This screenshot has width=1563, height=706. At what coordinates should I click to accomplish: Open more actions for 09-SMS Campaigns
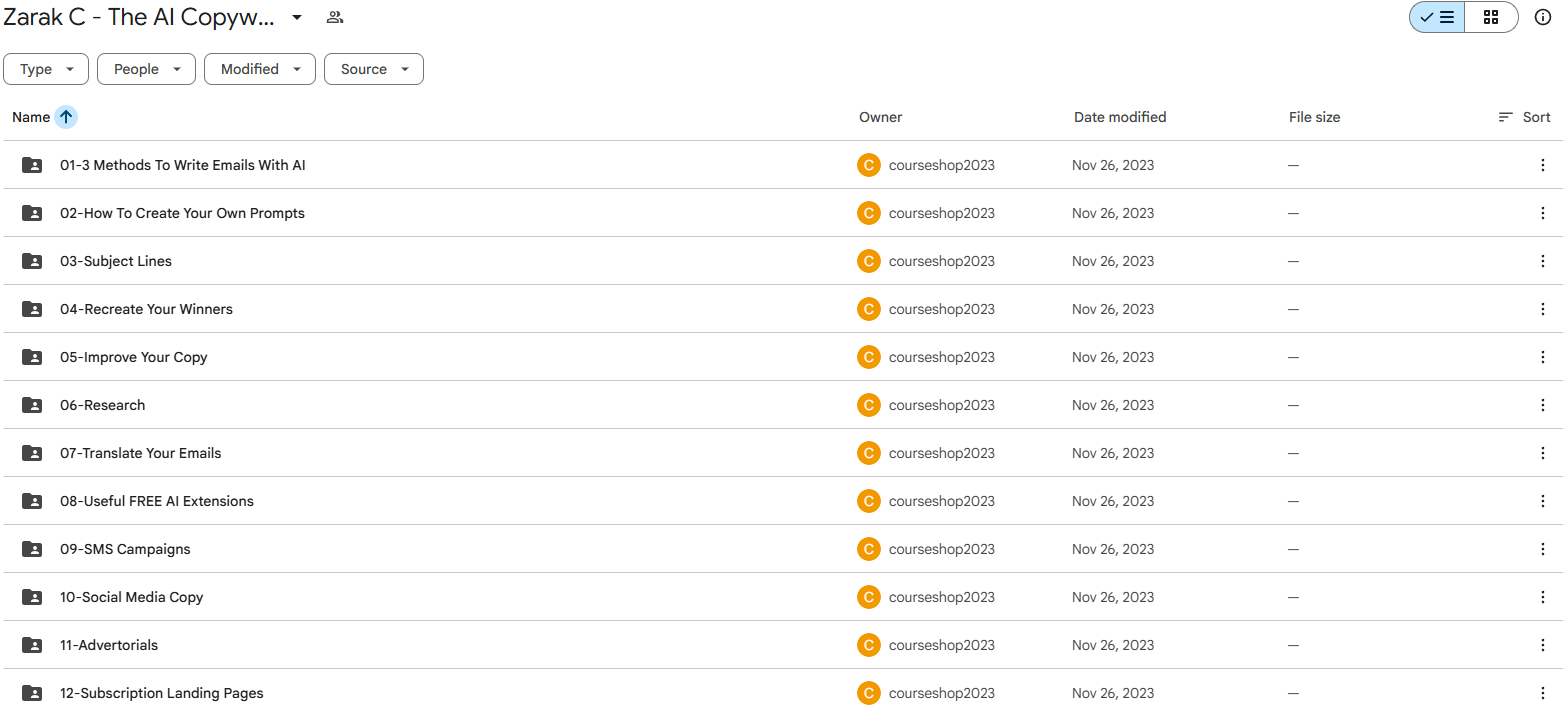[1542, 549]
